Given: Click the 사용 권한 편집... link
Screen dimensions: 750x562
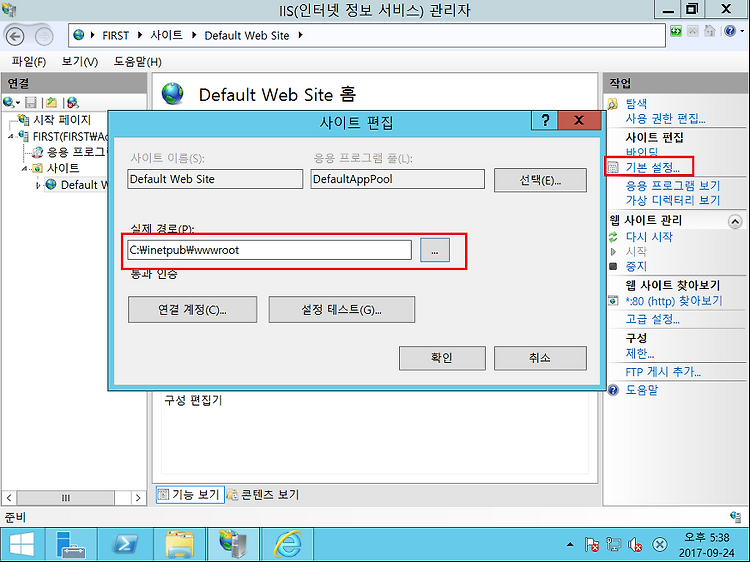Looking at the screenshot, I should (x=665, y=118).
